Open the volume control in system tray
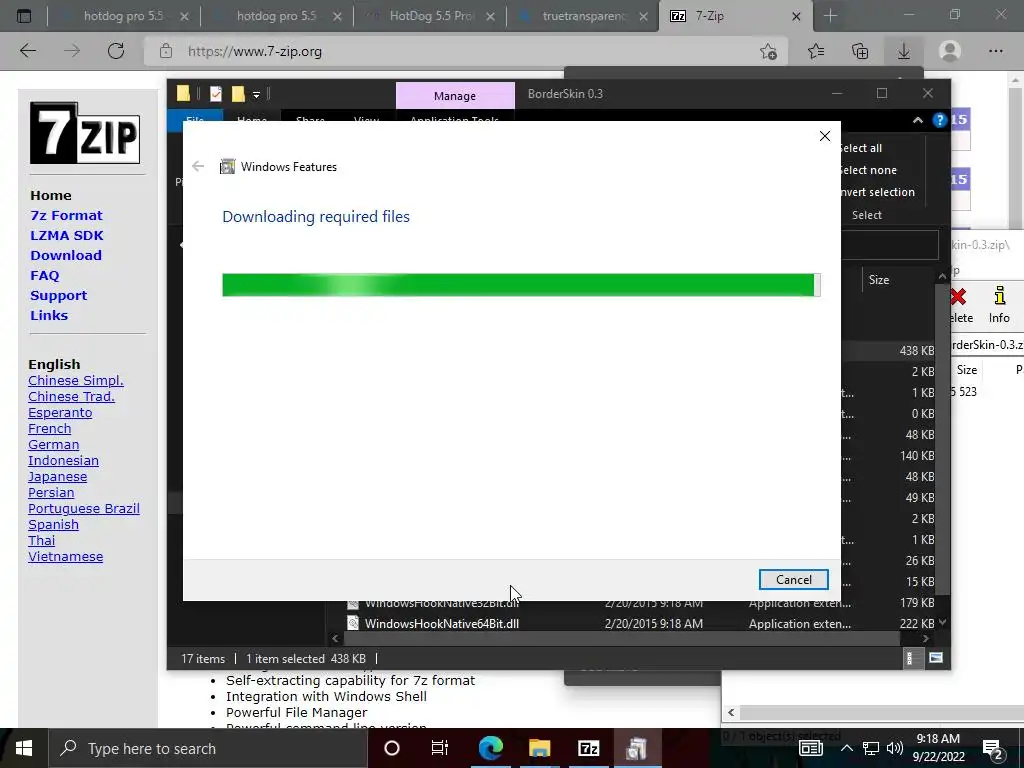The image size is (1024, 768). pyautogui.click(x=895, y=748)
